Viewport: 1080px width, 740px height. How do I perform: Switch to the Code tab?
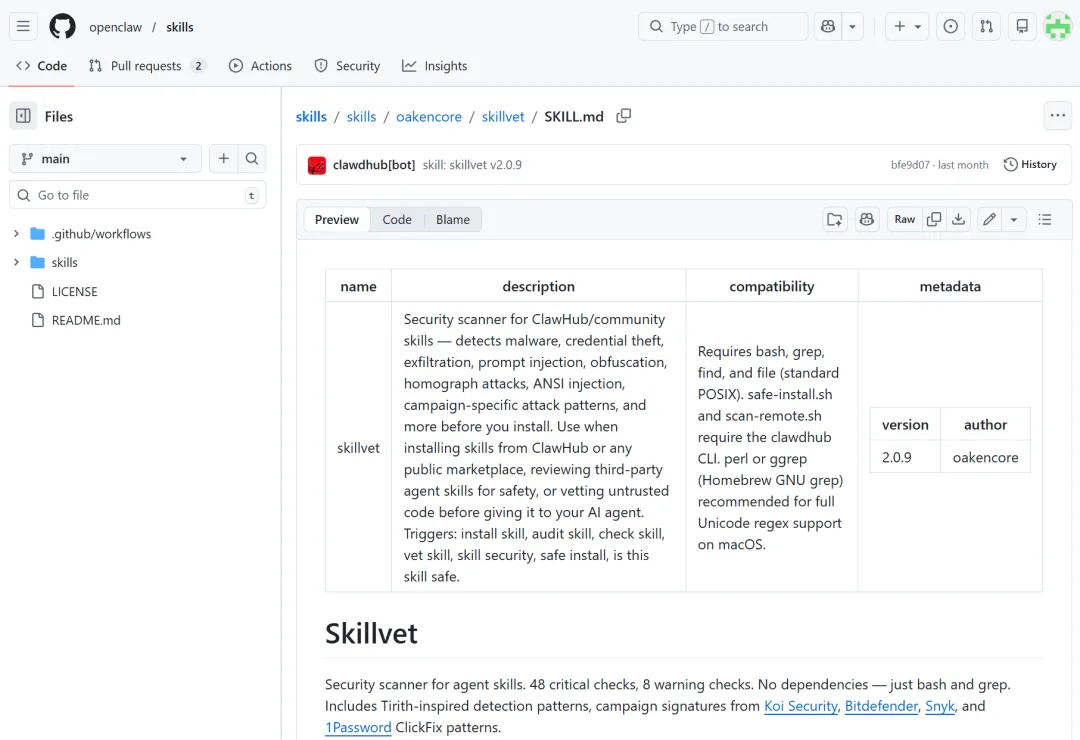[41, 66]
